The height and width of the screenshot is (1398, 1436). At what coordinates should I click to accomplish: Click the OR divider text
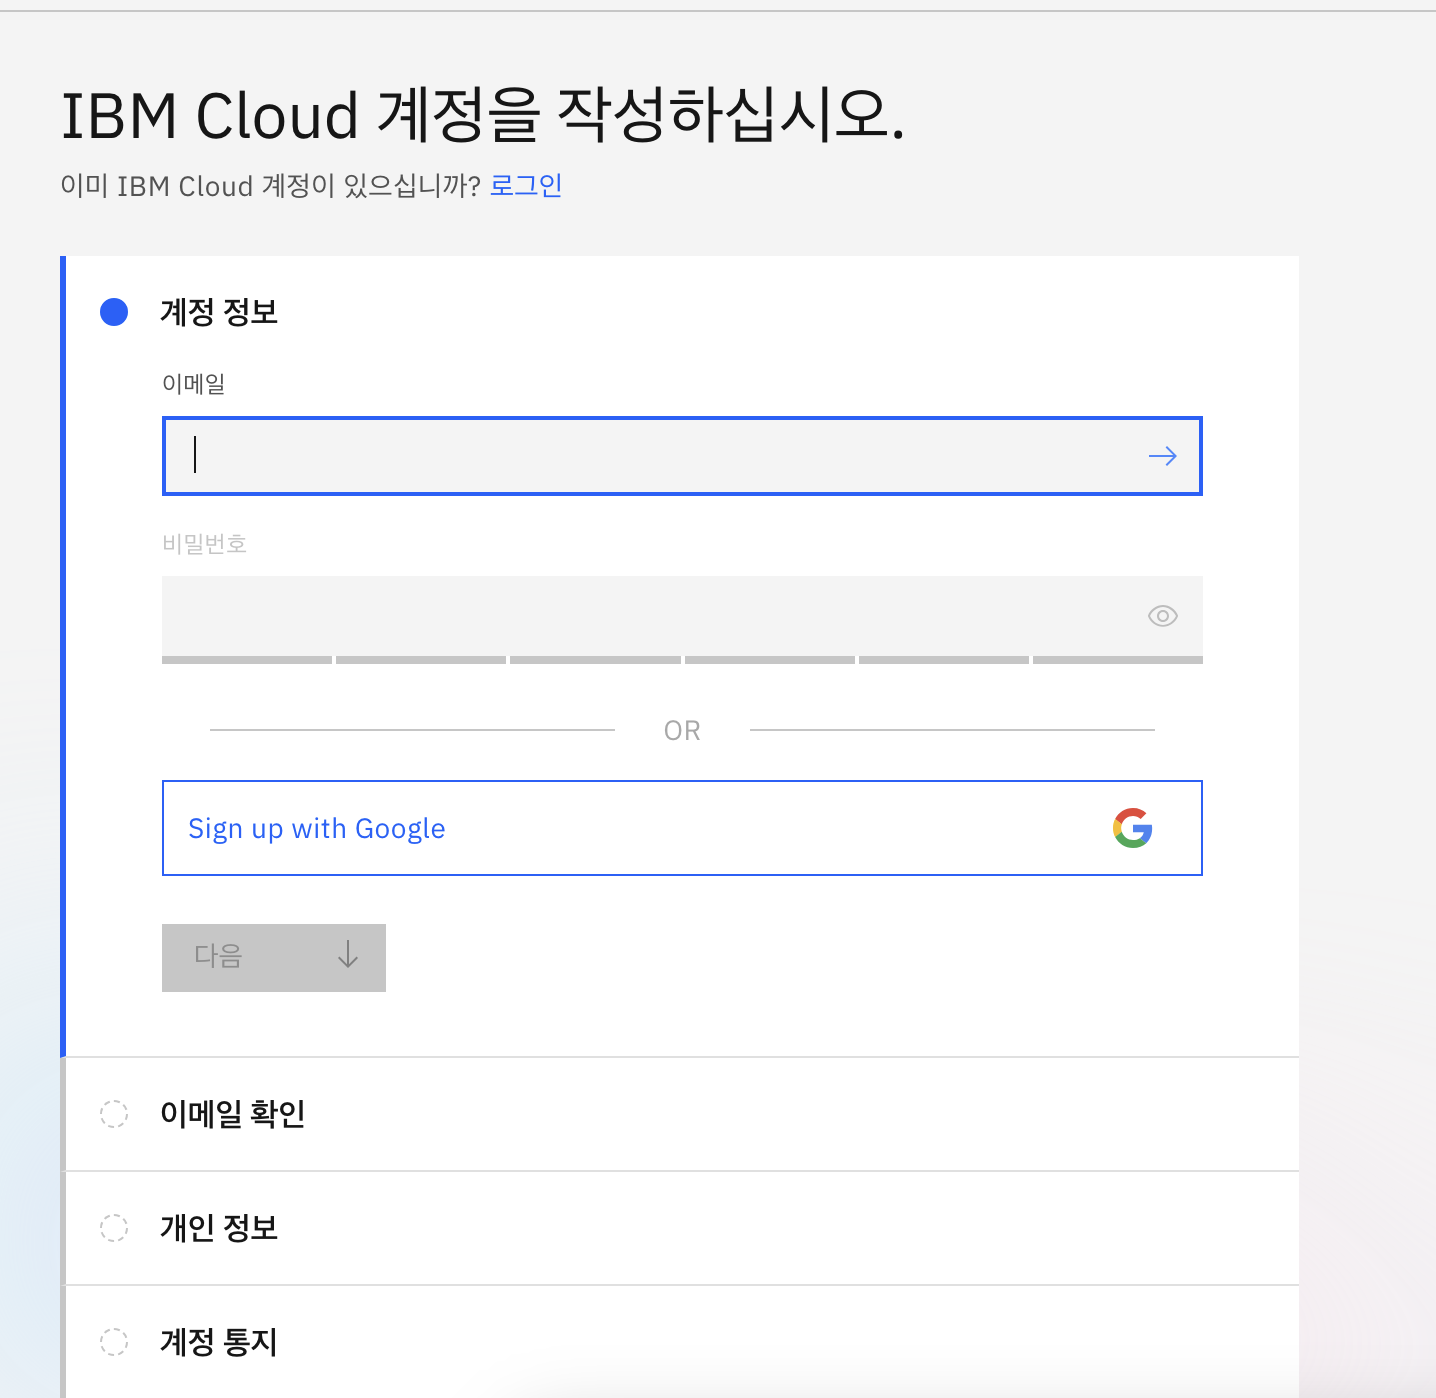coord(682,731)
